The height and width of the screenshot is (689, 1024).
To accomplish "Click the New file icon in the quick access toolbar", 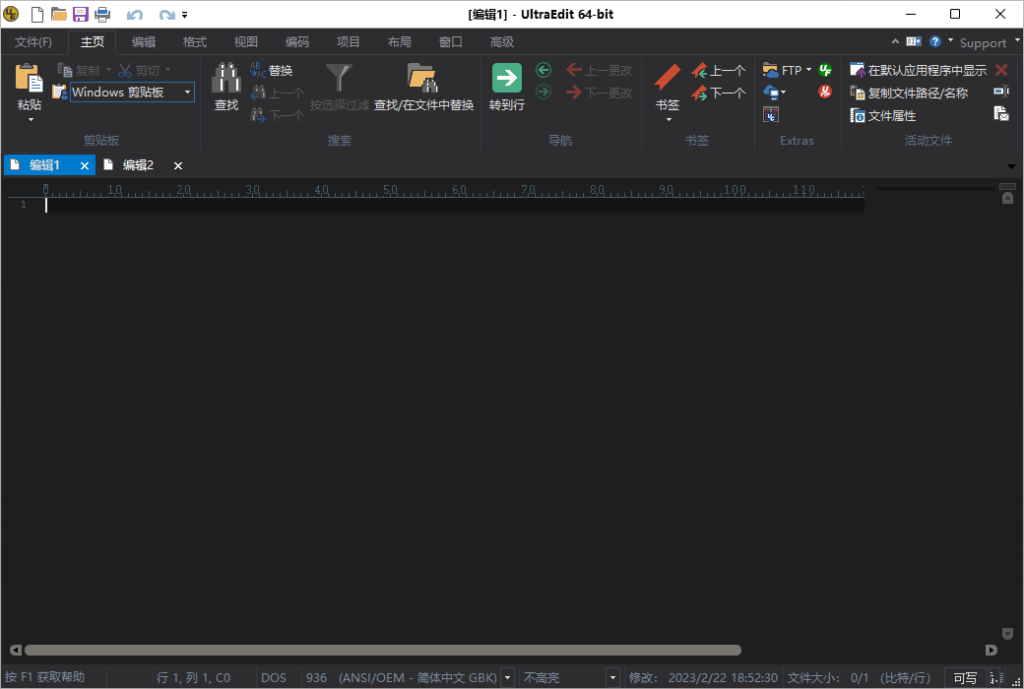I will pyautogui.click(x=37, y=14).
